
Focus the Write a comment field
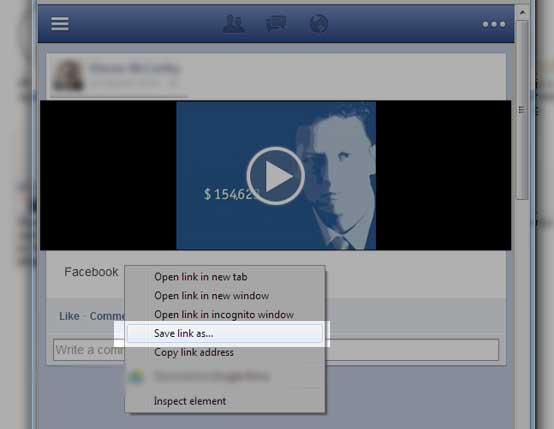point(276,350)
